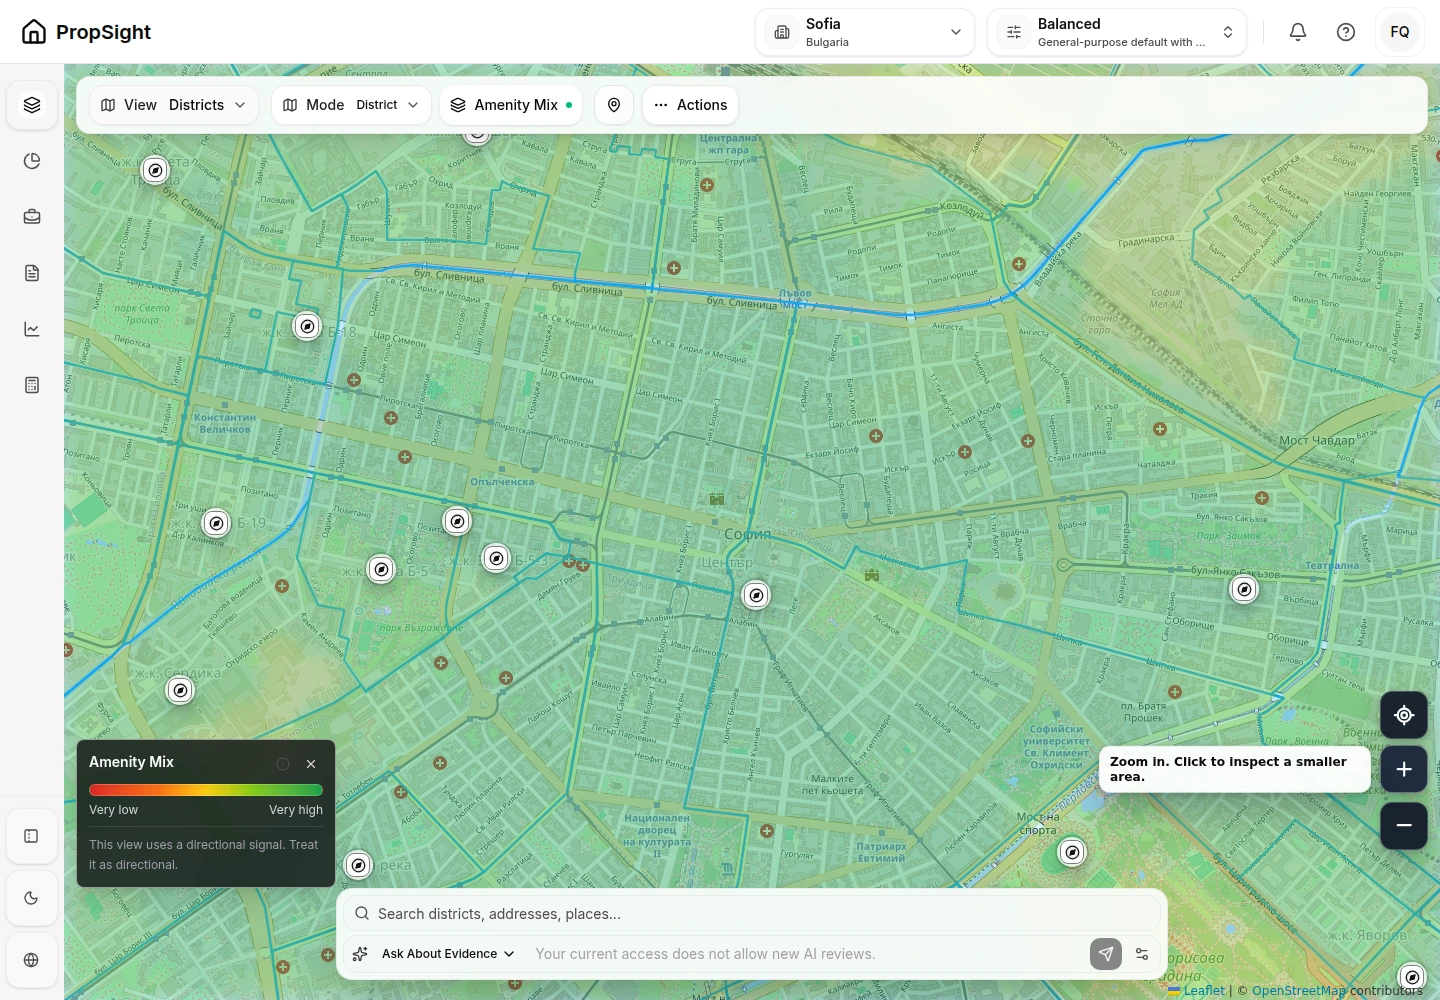Screen dimensions: 1440x1000
Task: Open the line chart trends sidebar icon
Action: pyautogui.click(x=32, y=329)
